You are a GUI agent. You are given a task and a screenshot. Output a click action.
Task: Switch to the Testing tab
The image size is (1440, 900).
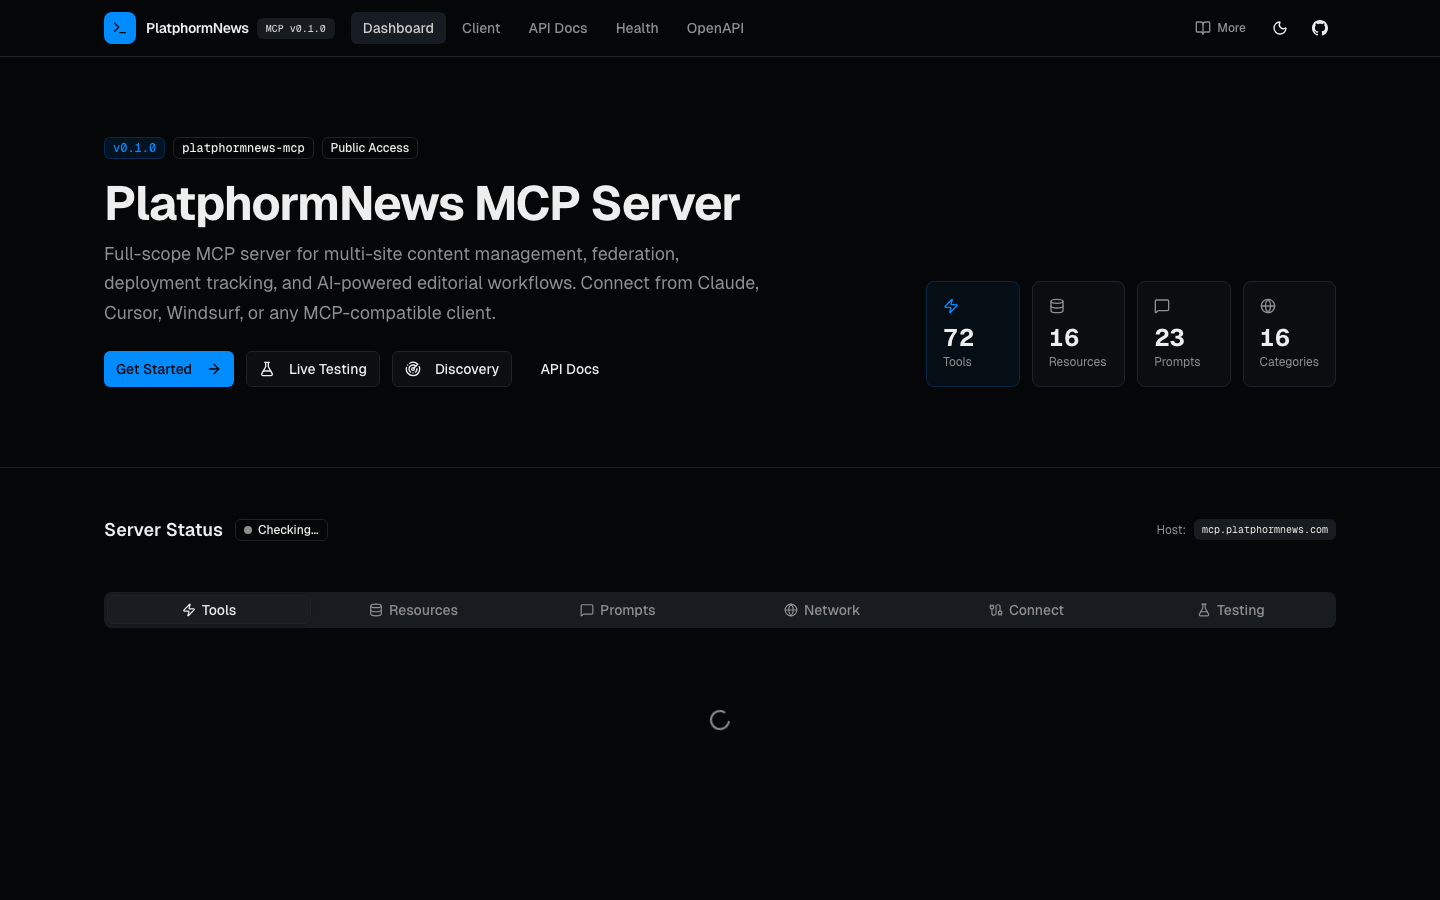pos(1231,610)
